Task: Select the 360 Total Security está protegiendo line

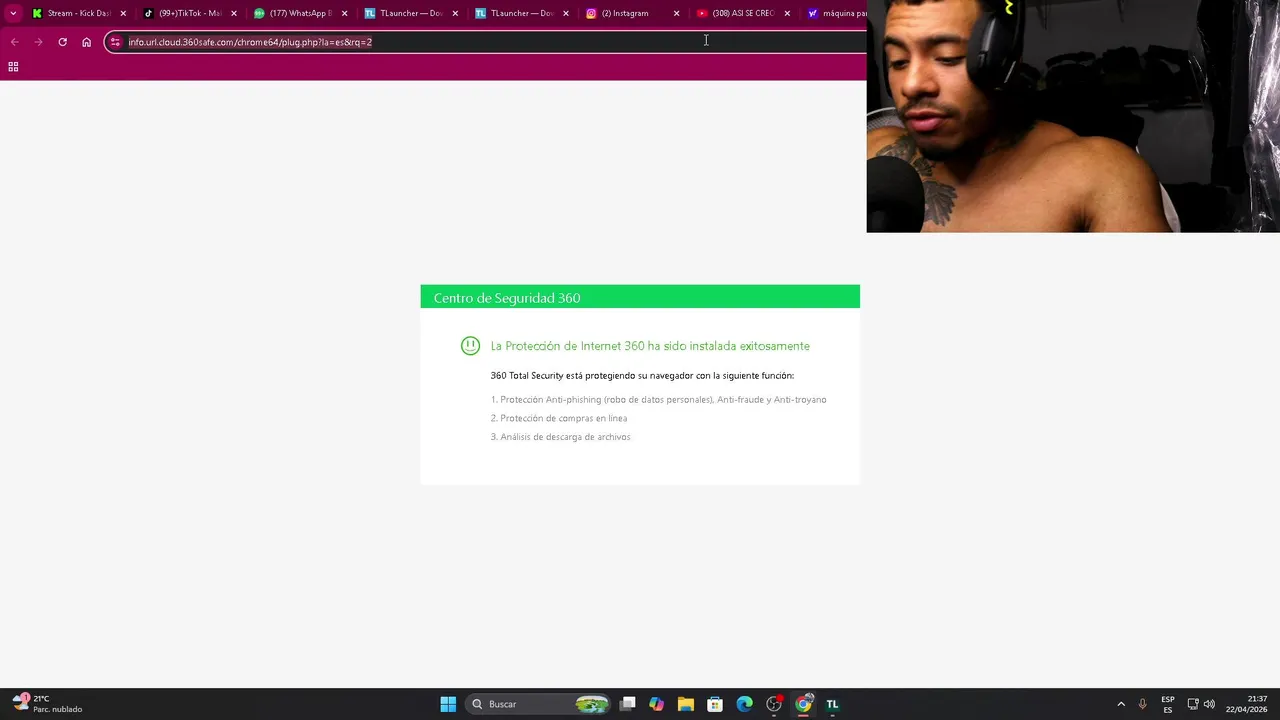Action: point(642,376)
